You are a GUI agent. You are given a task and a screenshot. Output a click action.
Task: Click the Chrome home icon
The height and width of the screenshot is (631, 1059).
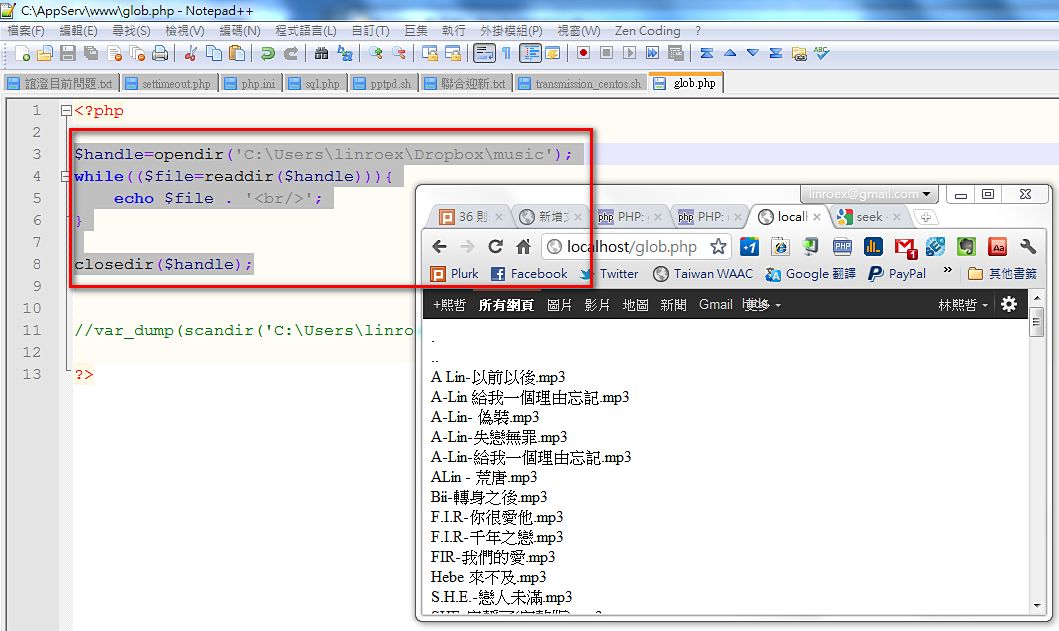click(x=523, y=247)
